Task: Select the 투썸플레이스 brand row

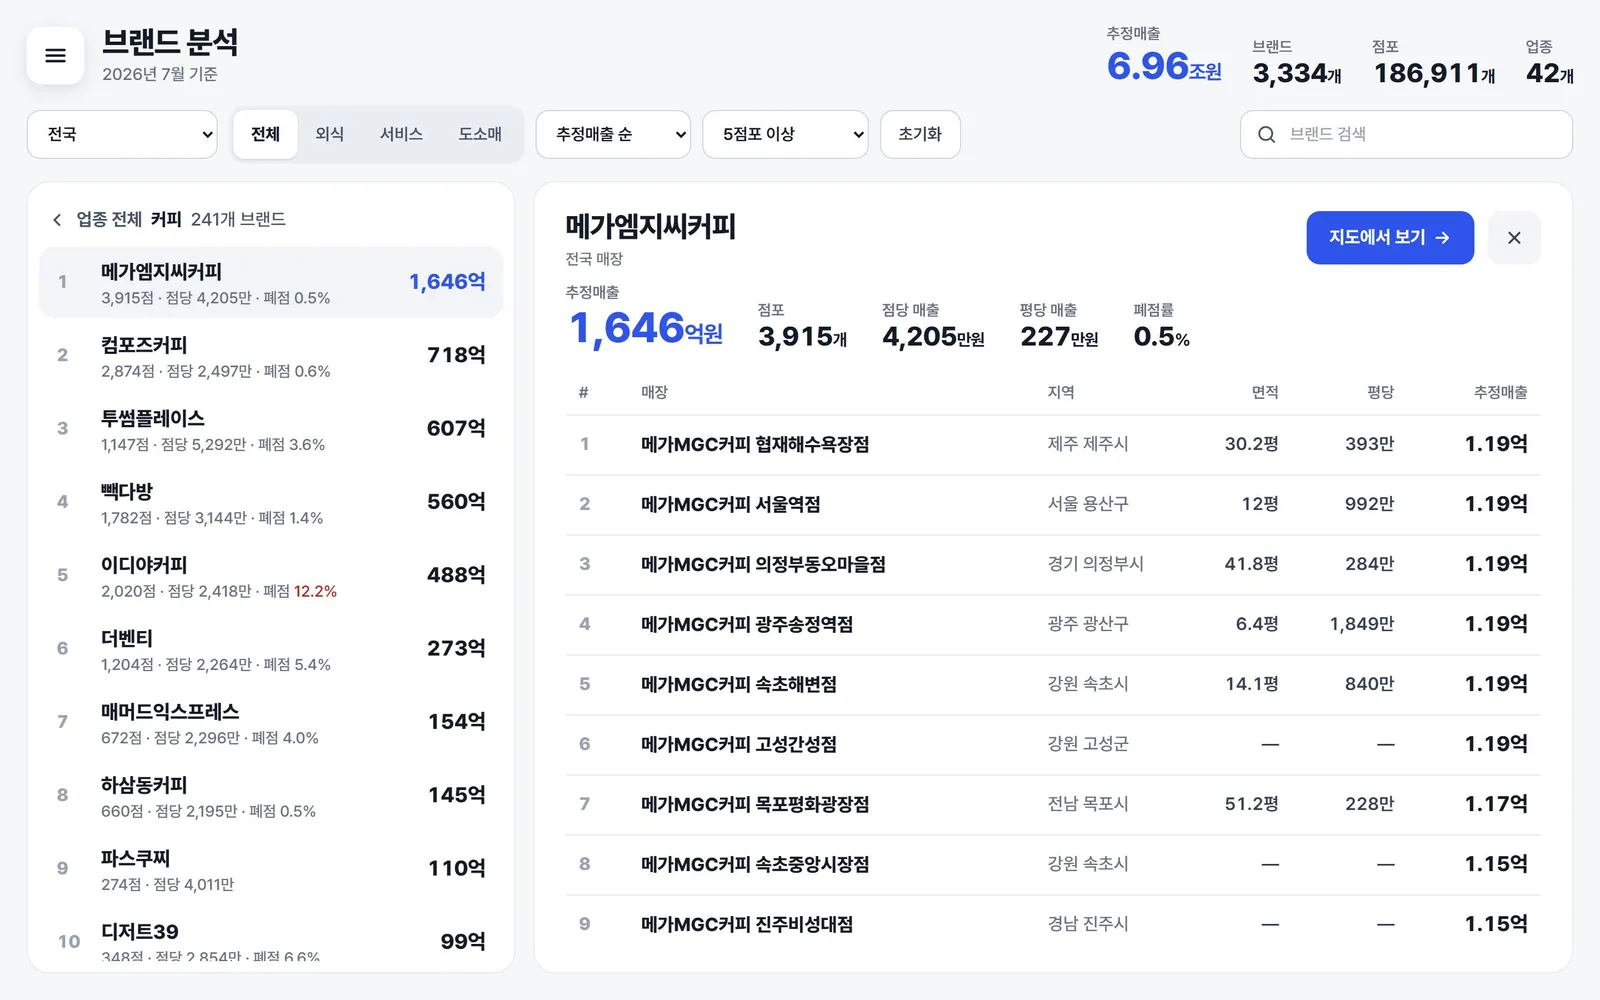Action: (271, 429)
